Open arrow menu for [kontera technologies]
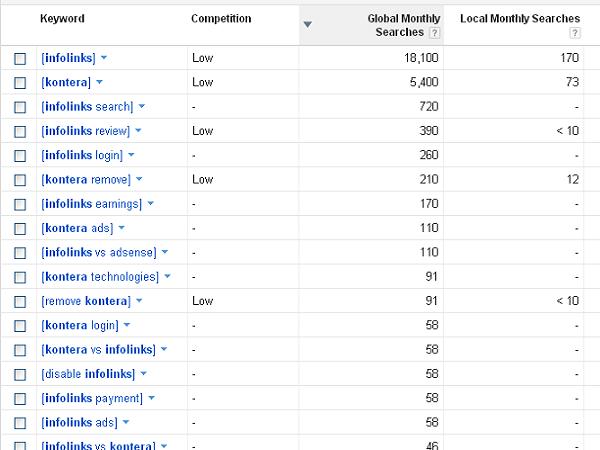The height and width of the screenshot is (450, 600). point(167,276)
